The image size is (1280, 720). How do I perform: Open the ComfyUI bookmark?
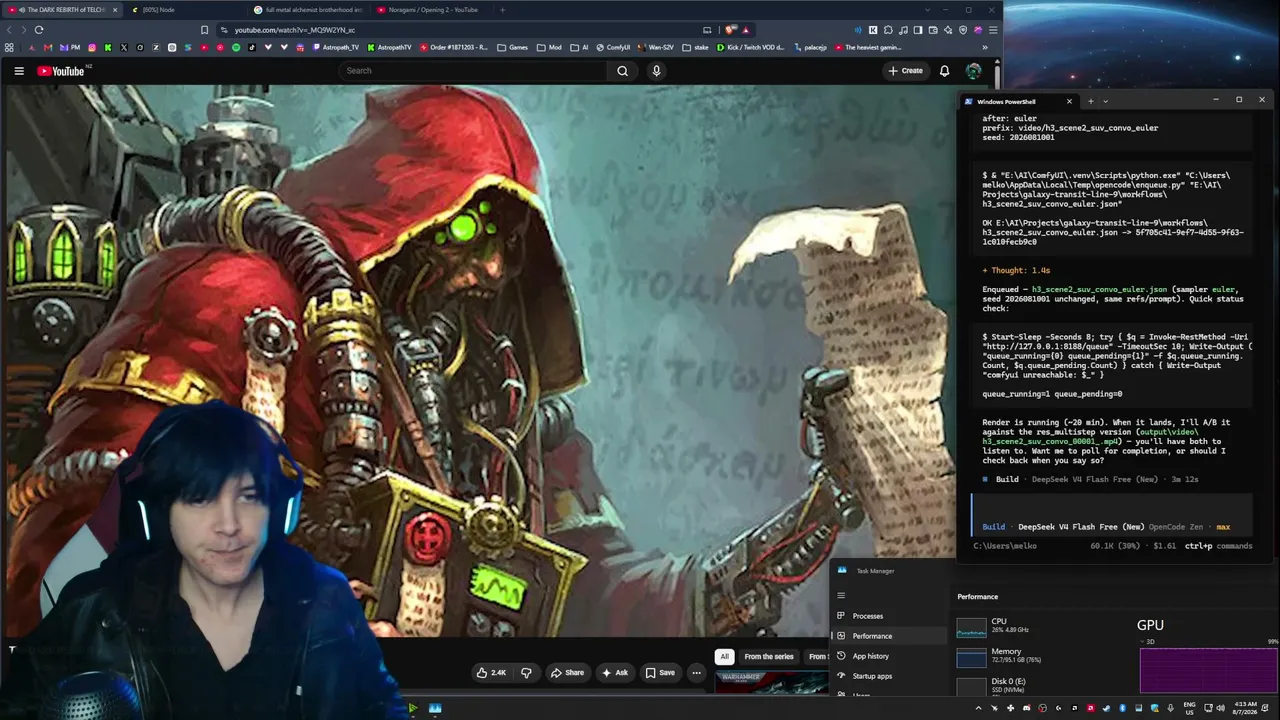tap(613, 47)
